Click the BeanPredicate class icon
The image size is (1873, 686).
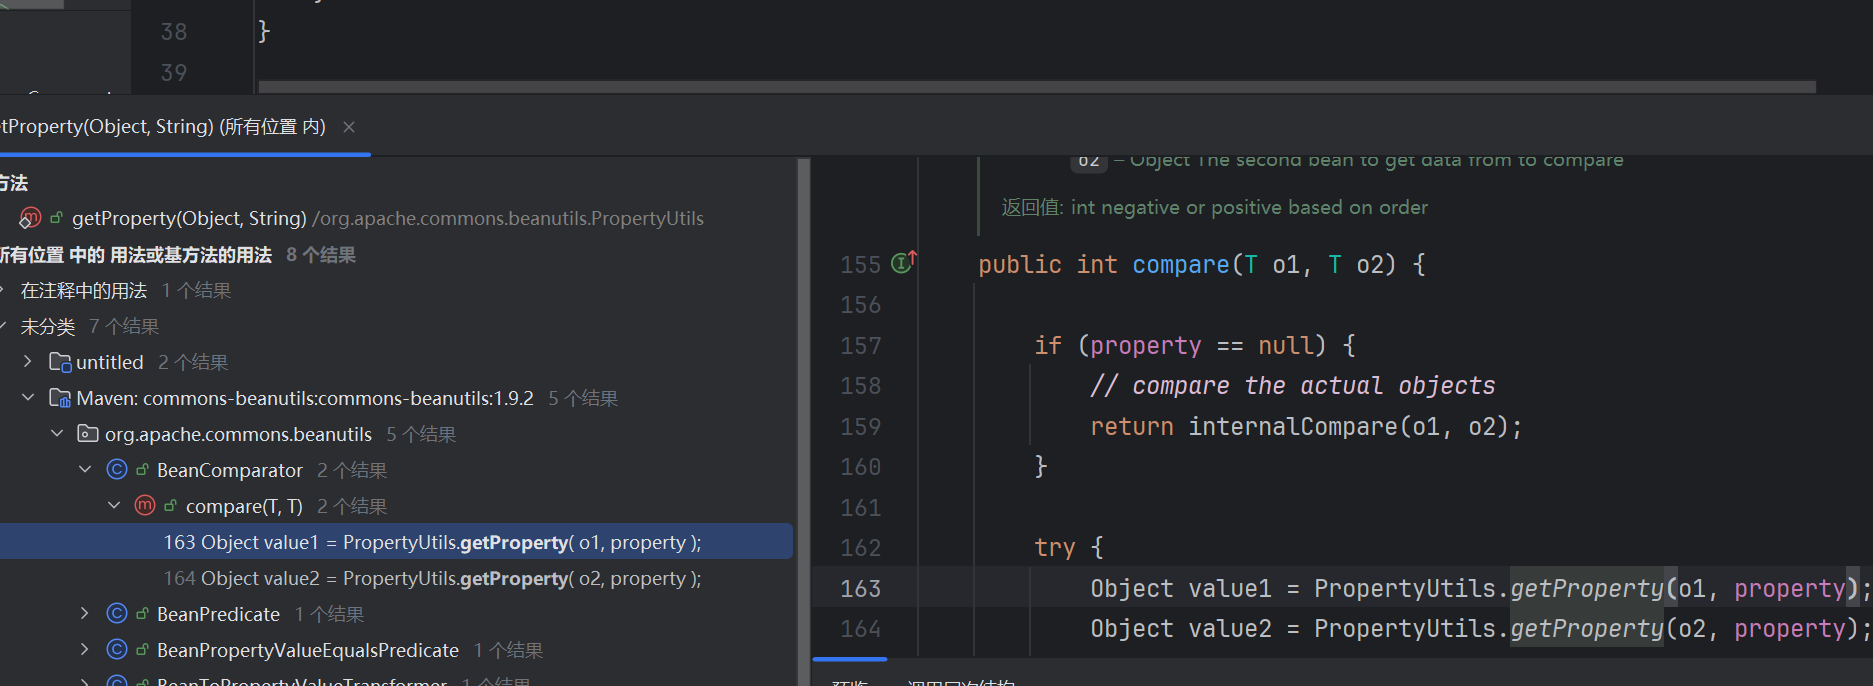click(x=117, y=614)
